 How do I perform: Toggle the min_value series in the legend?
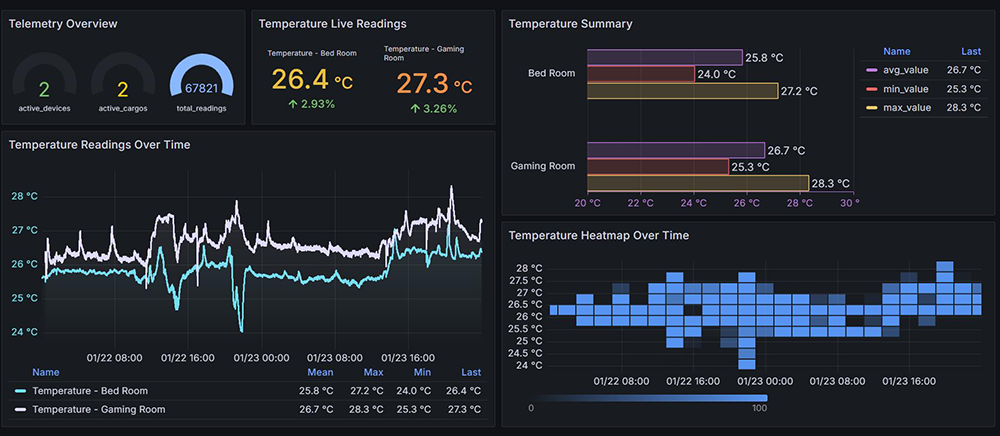pyautogui.click(x=897, y=89)
